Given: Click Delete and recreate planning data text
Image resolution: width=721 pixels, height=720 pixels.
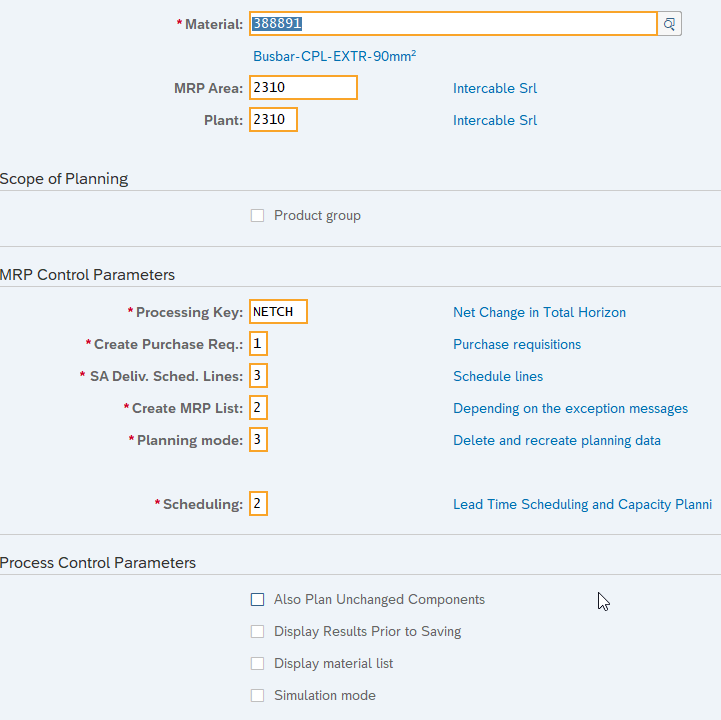Looking at the screenshot, I should 556,440.
